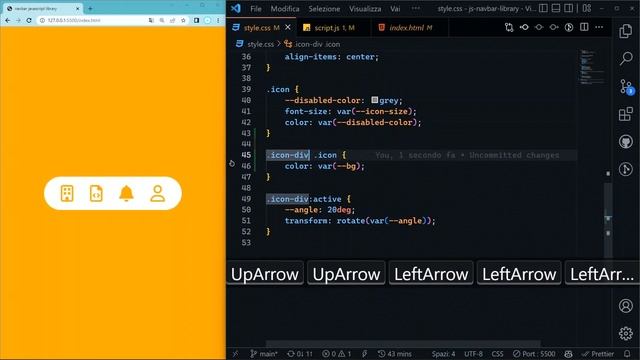640x360 pixels.
Task: Open the Search panel in activity bar
Action: click(626, 58)
